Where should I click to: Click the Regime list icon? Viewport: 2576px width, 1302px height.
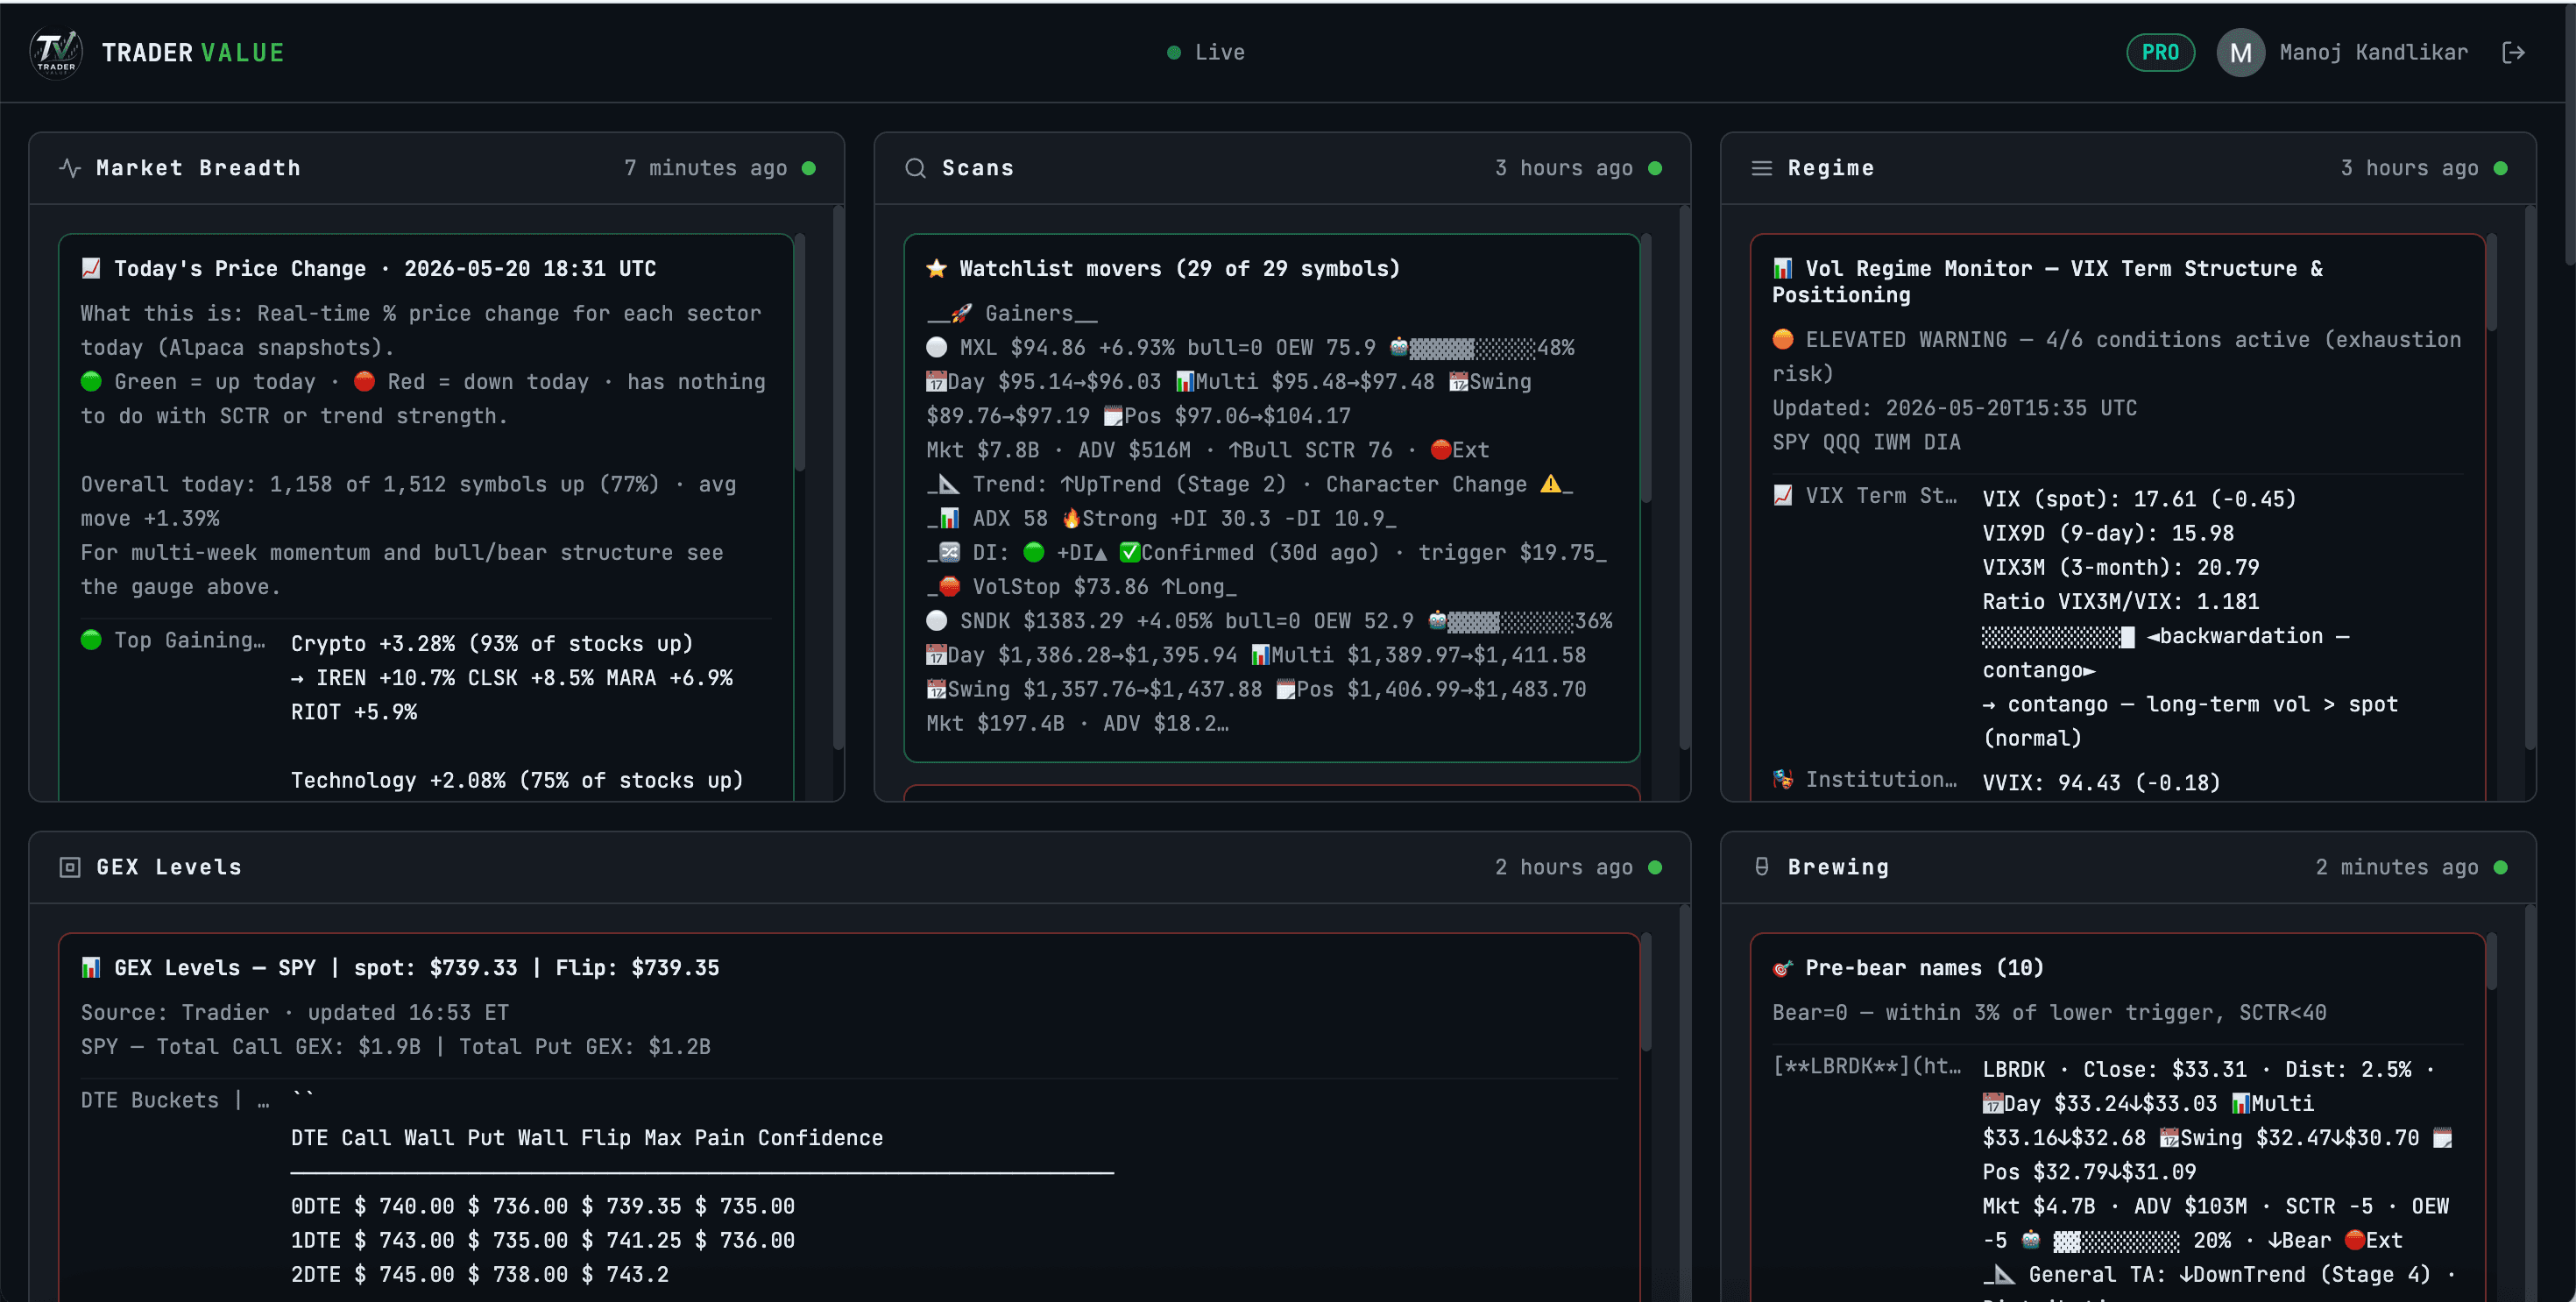tap(1761, 168)
